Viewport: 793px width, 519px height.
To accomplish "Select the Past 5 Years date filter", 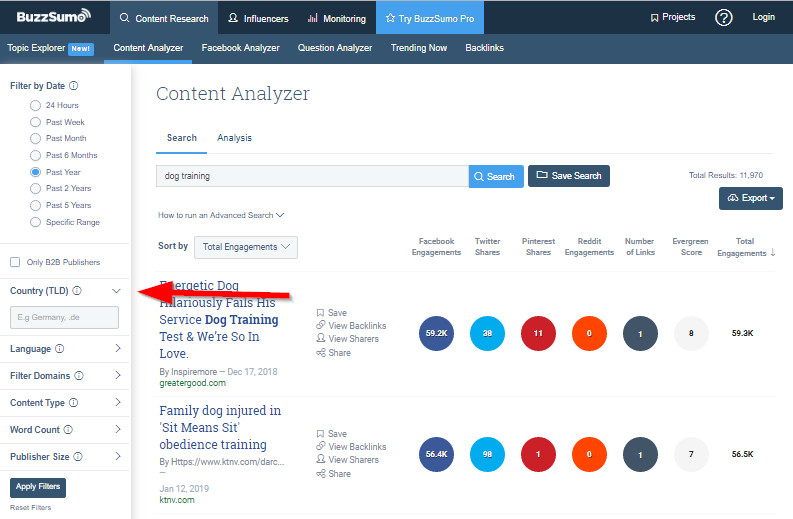I will pyautogui.click(x=35, y=205).
